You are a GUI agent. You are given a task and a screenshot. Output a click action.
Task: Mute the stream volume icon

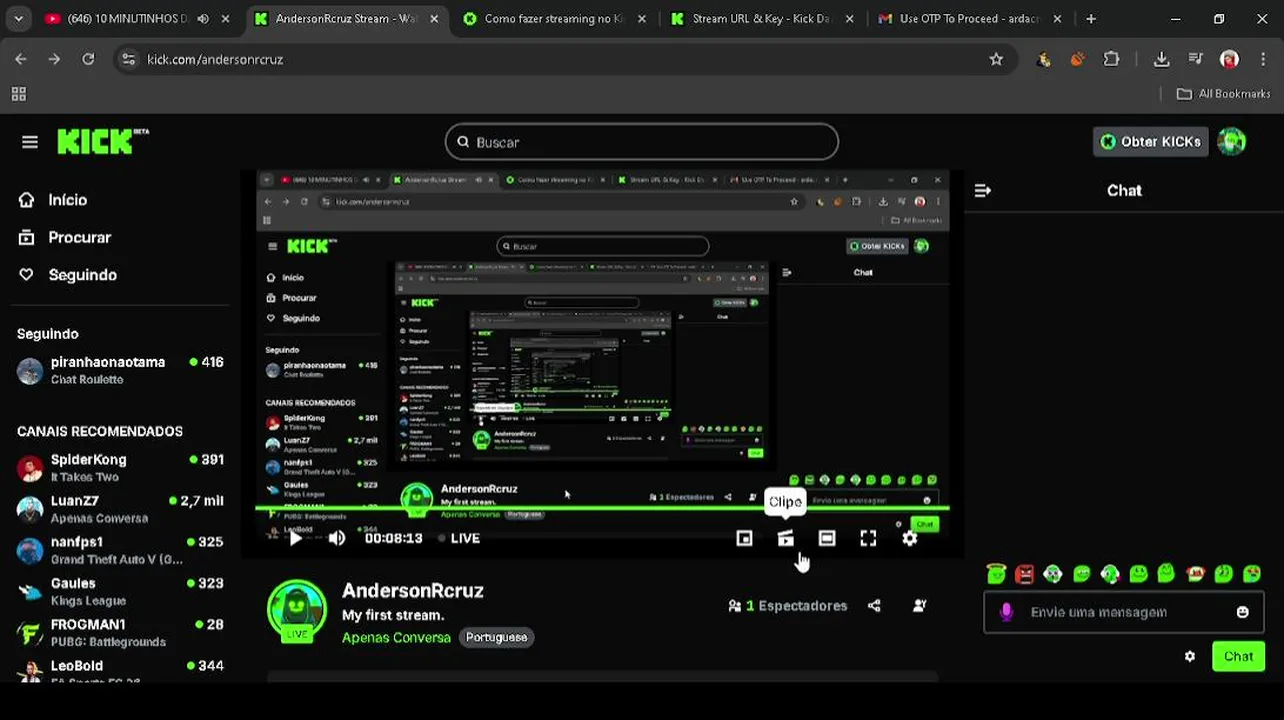(x=336, y=538)
